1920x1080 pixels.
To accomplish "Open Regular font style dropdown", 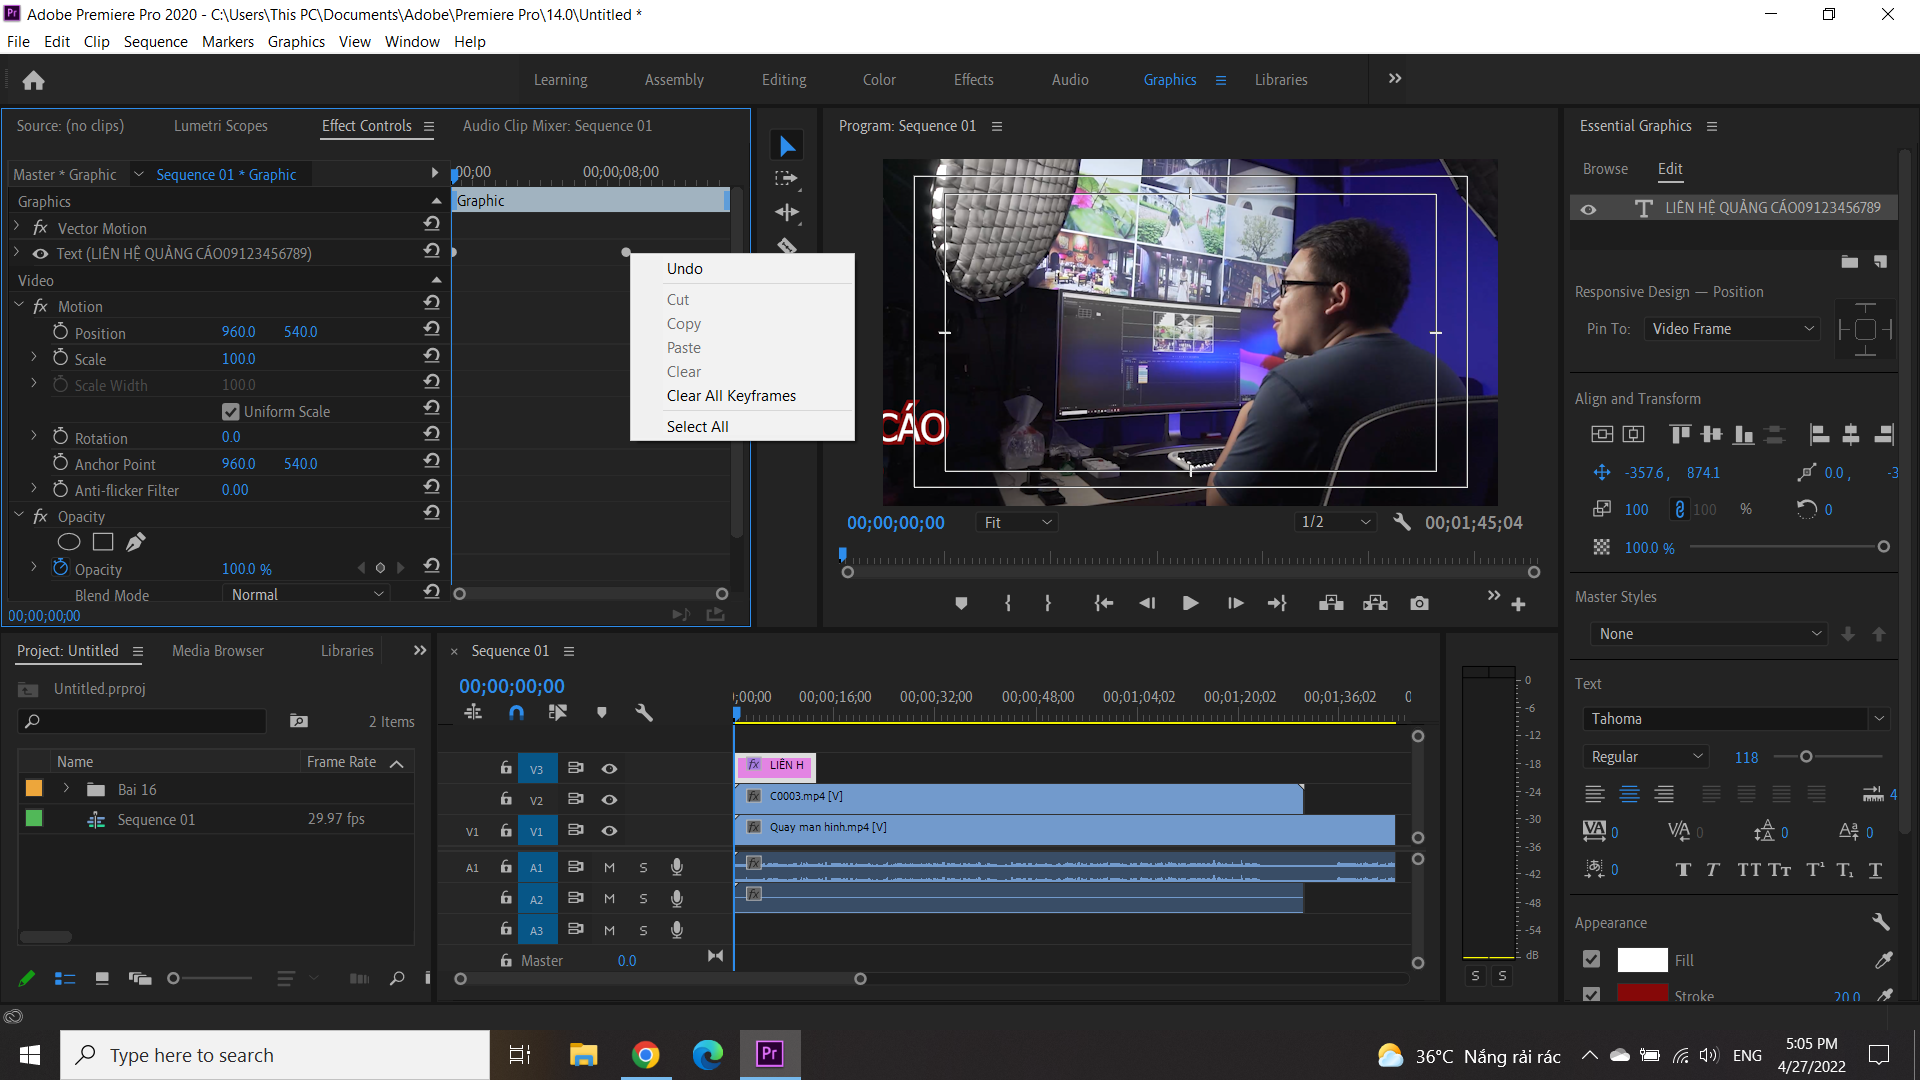I will pos(1646,757).
